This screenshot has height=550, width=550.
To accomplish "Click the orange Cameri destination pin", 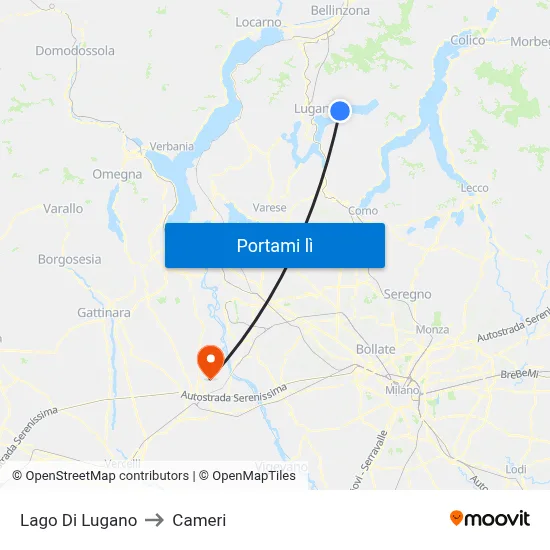I will (x=211, y=362).
